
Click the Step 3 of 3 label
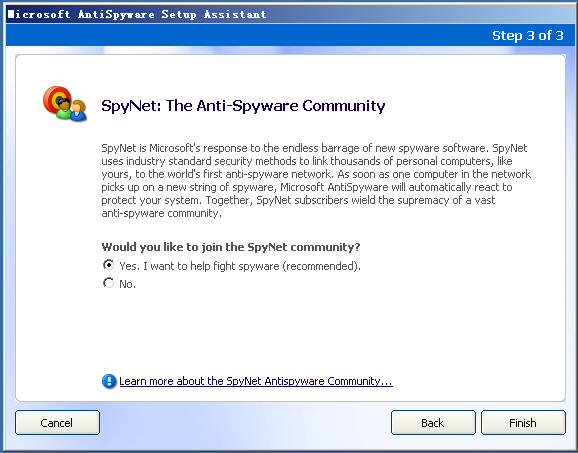528,35
